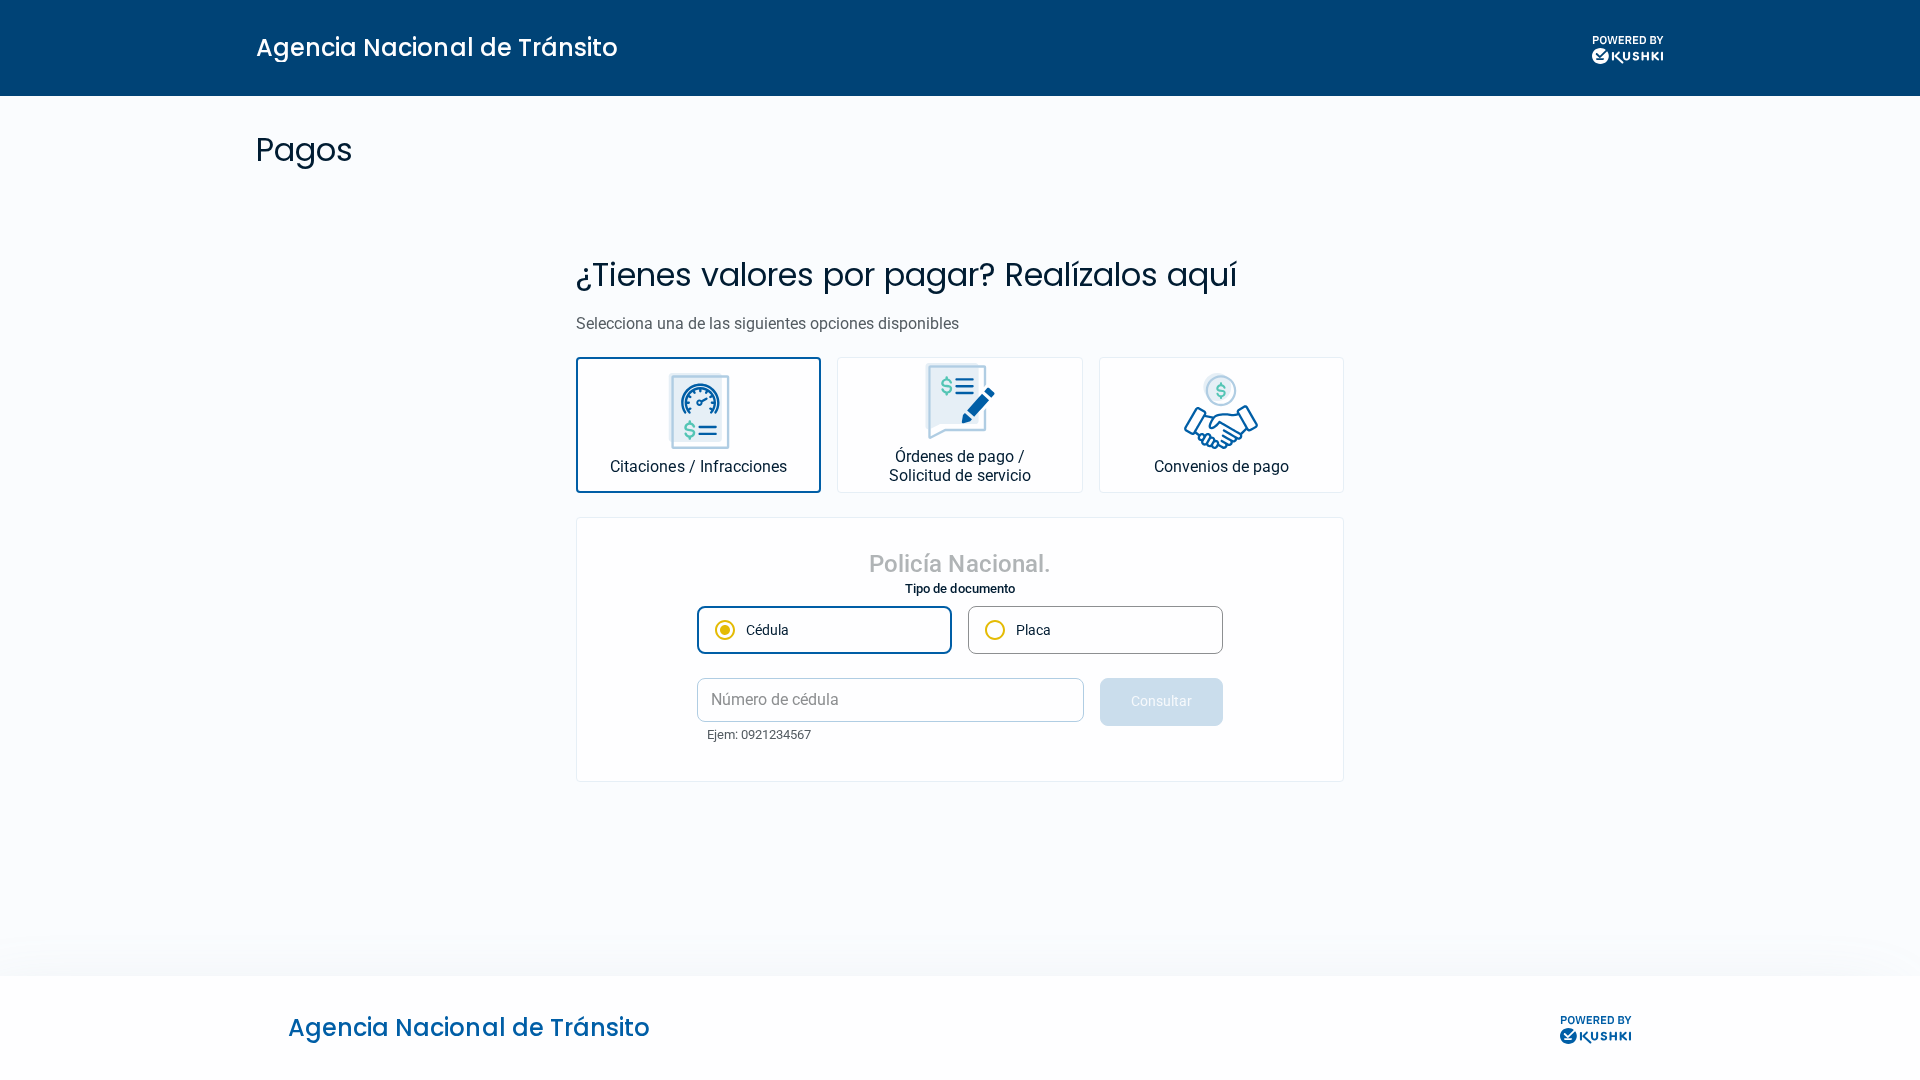Click Kushki logo in the header
The image size is (1920, 1080).
coord(1627,49)
